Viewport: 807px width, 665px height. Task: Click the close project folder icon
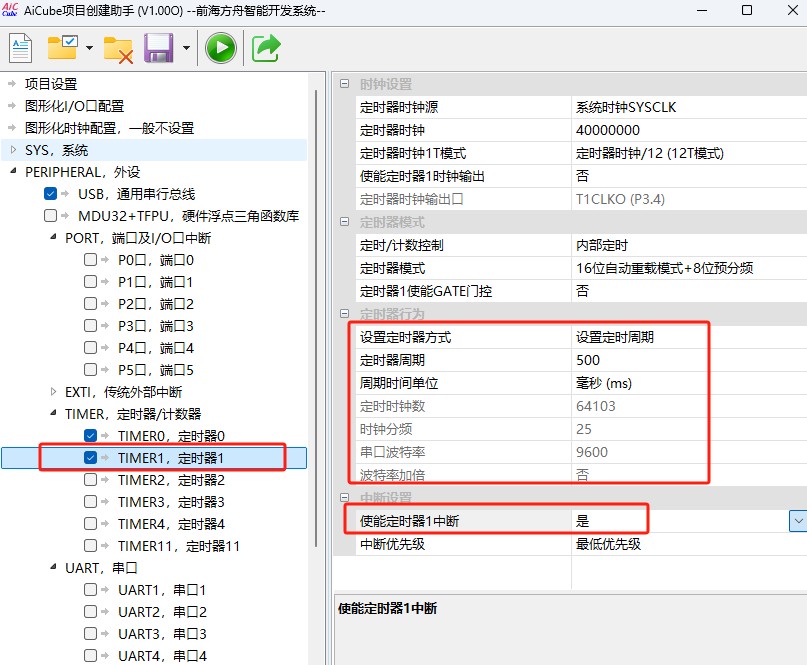[x=118, y=50]
